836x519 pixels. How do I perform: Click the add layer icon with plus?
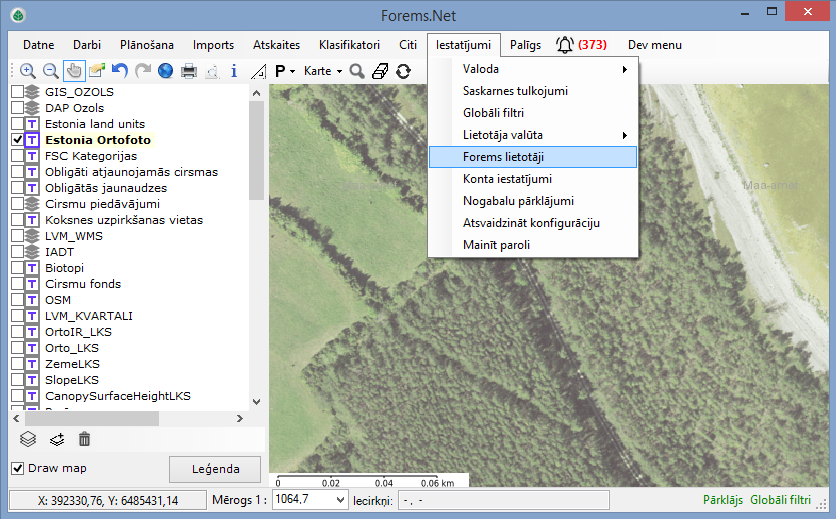coord(56,438)
